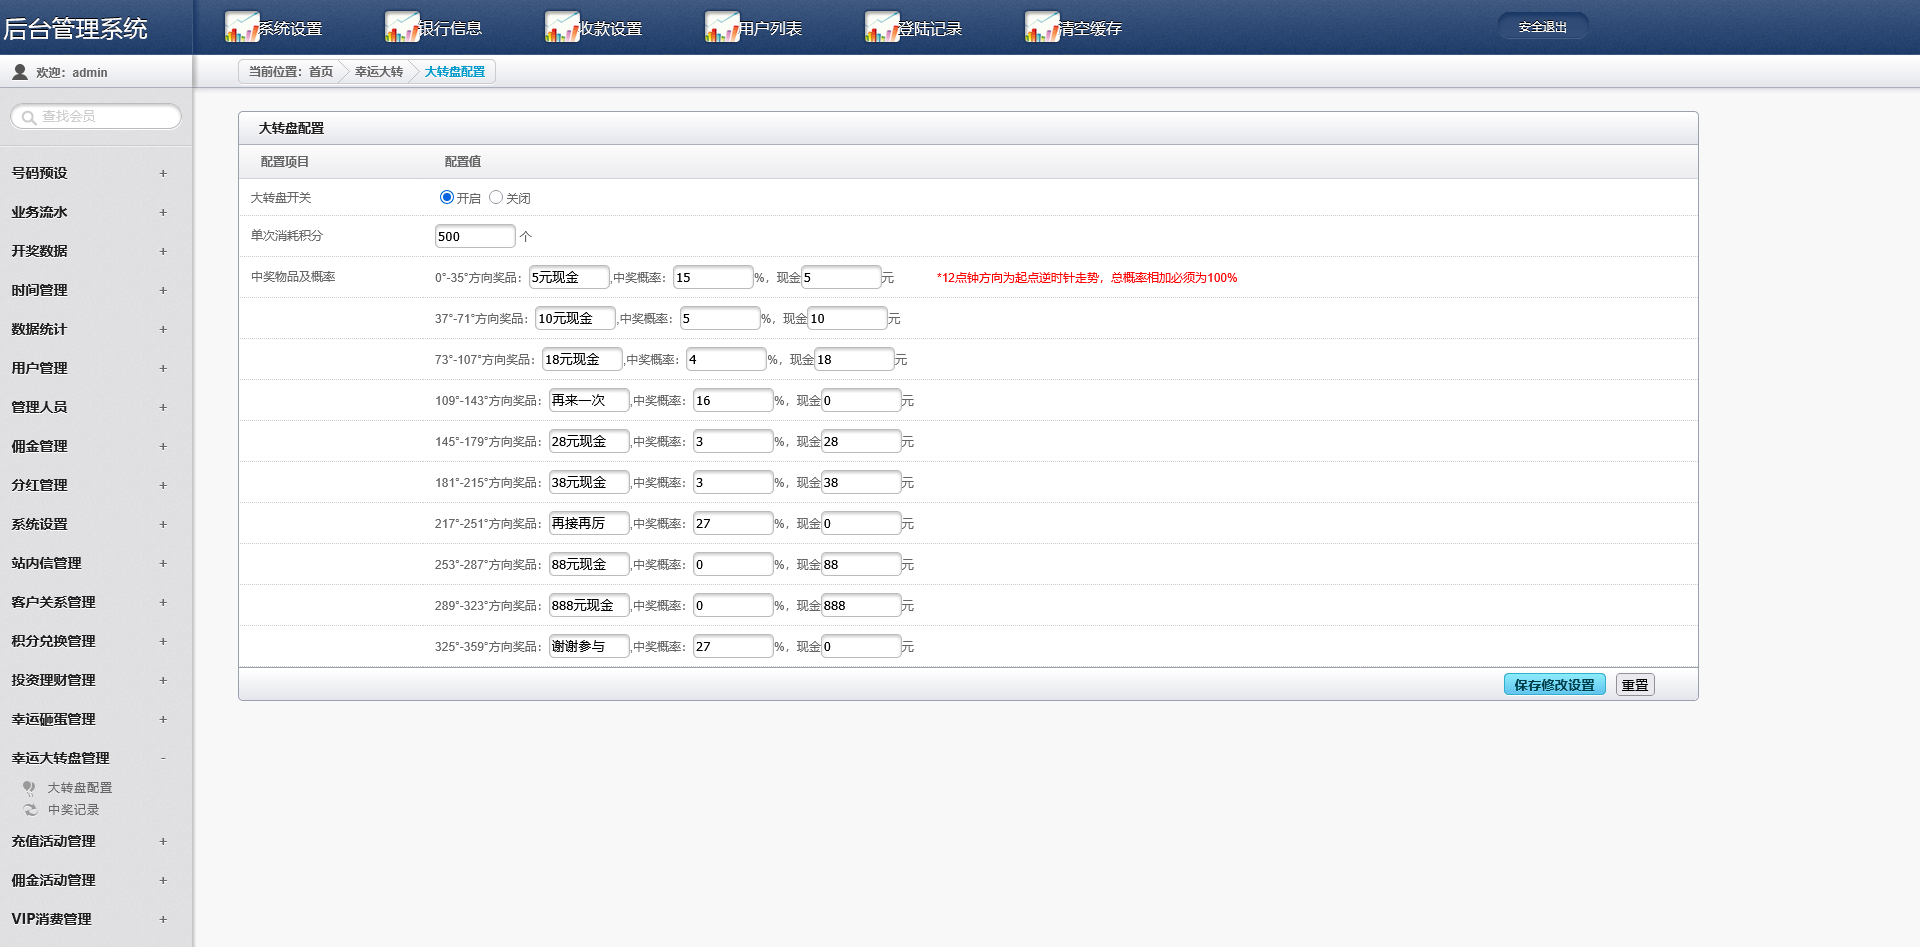Click the 清空缓存 chart icon
The width and height of the screenshot is (1920, 947).
tap(1042, 27)
